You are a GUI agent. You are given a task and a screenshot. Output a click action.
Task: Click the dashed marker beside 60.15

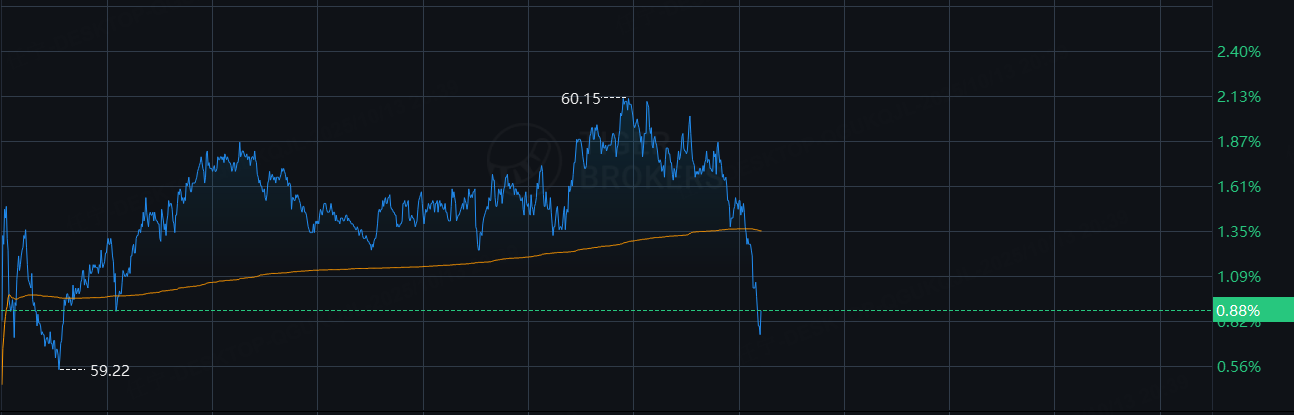[615, 98]
